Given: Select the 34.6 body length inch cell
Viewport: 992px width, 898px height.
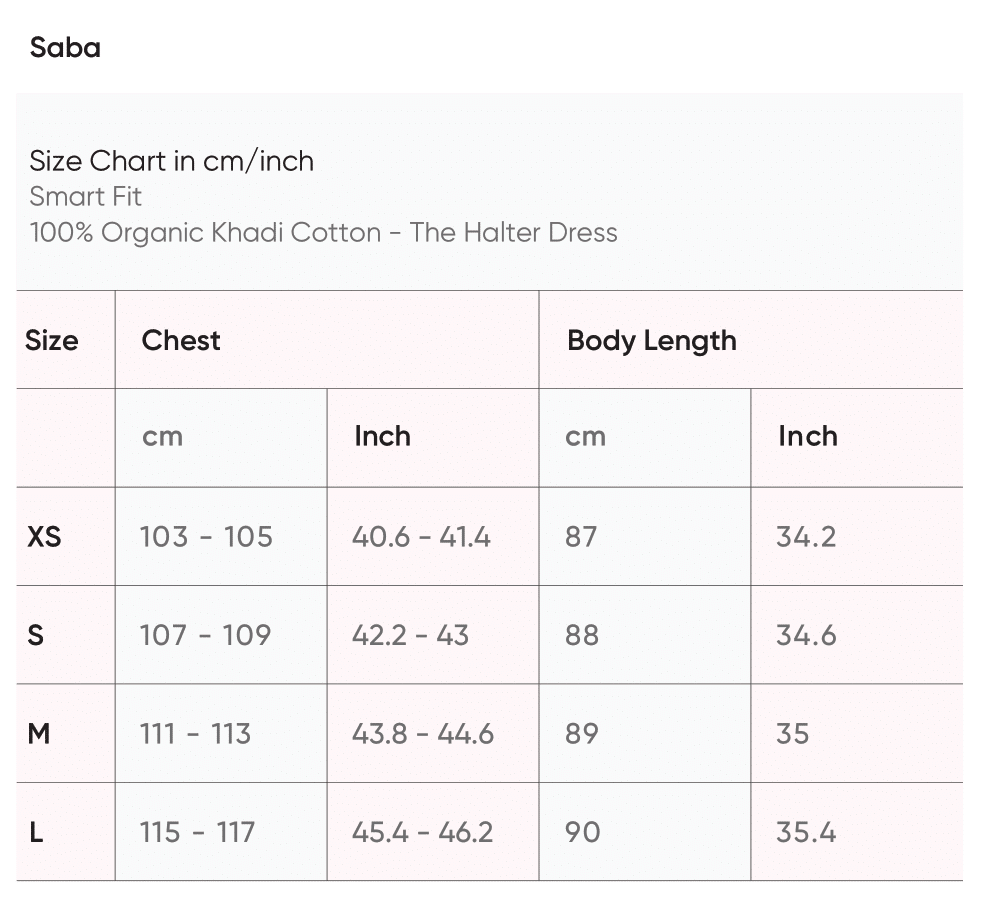Looking at the screenshot, I should pos(806,635).
